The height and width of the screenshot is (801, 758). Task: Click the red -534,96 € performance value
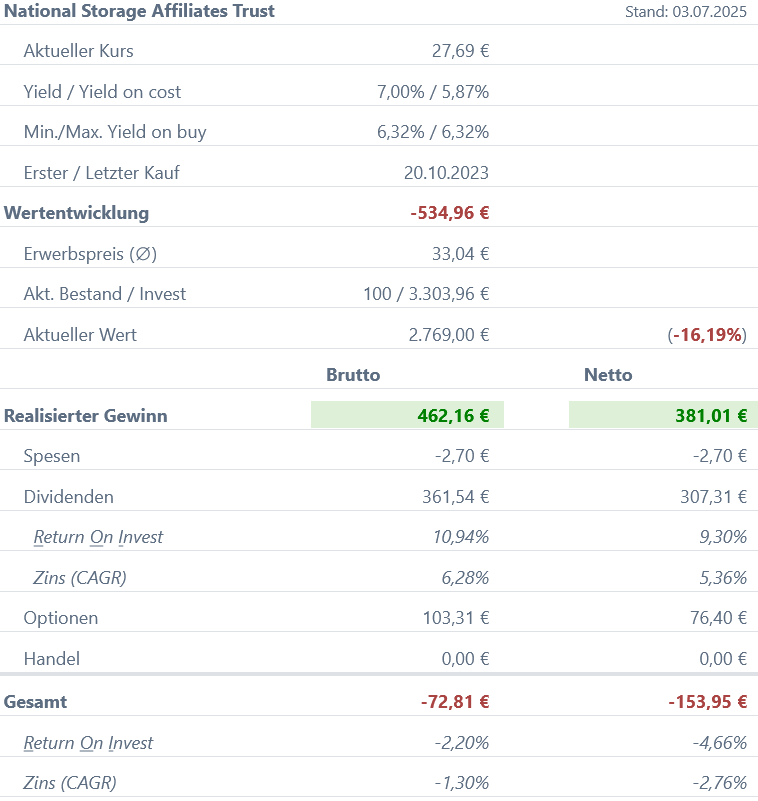[x=449, y=213]
